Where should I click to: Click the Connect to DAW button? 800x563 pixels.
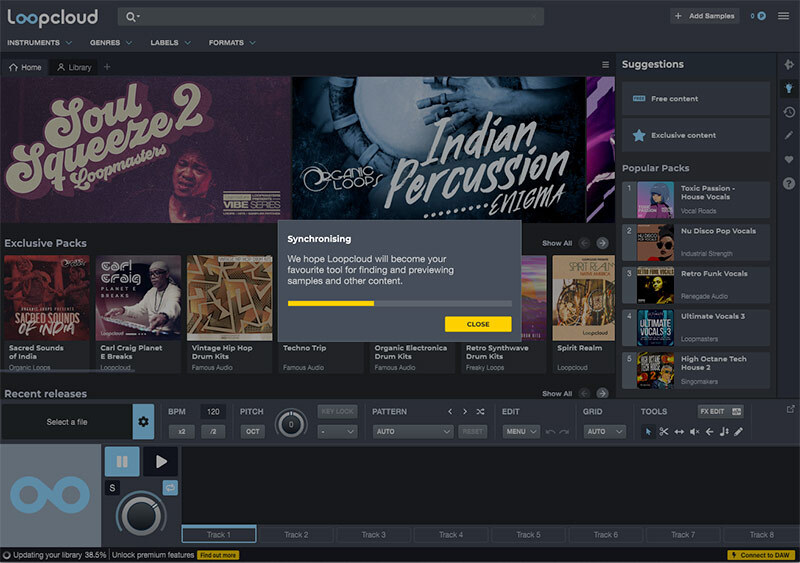point(760,555)
